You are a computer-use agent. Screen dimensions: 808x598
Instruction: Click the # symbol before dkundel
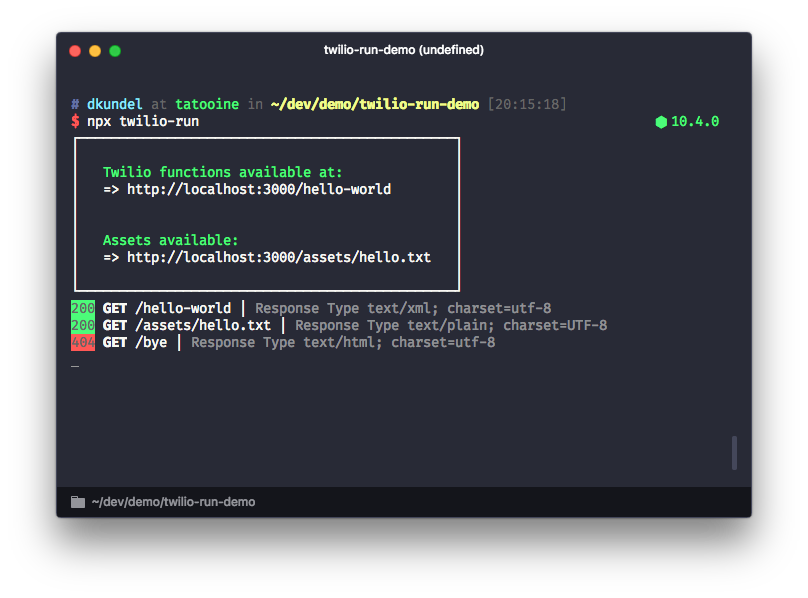coord(75,104)
